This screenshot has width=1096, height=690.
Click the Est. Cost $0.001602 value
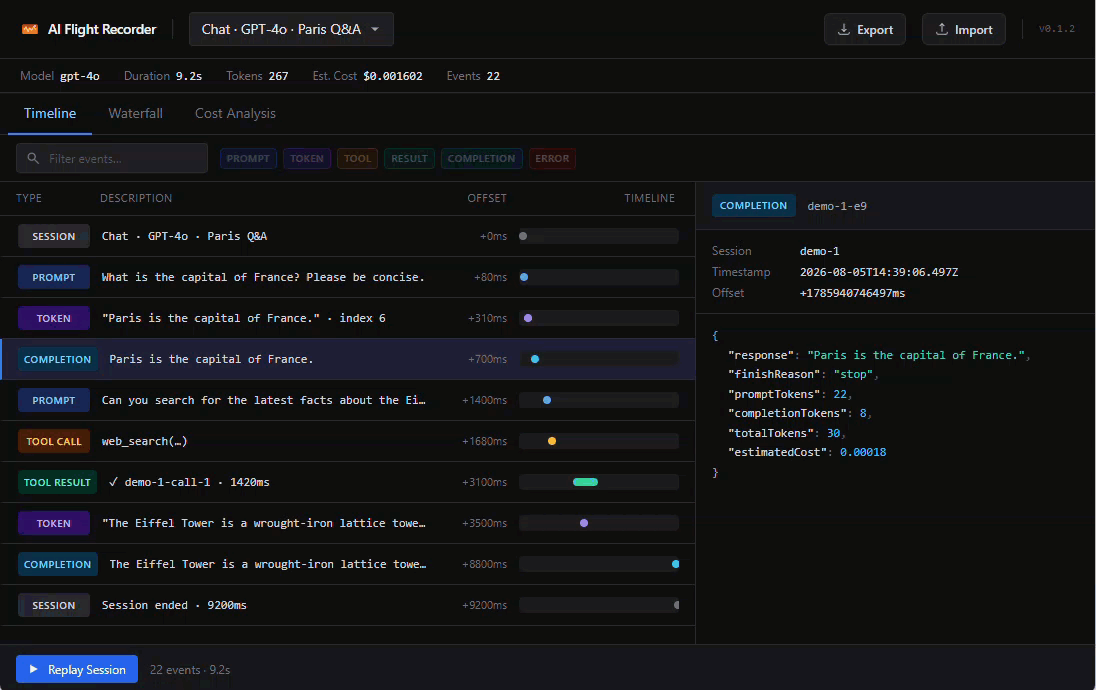[x=393, y=76]
